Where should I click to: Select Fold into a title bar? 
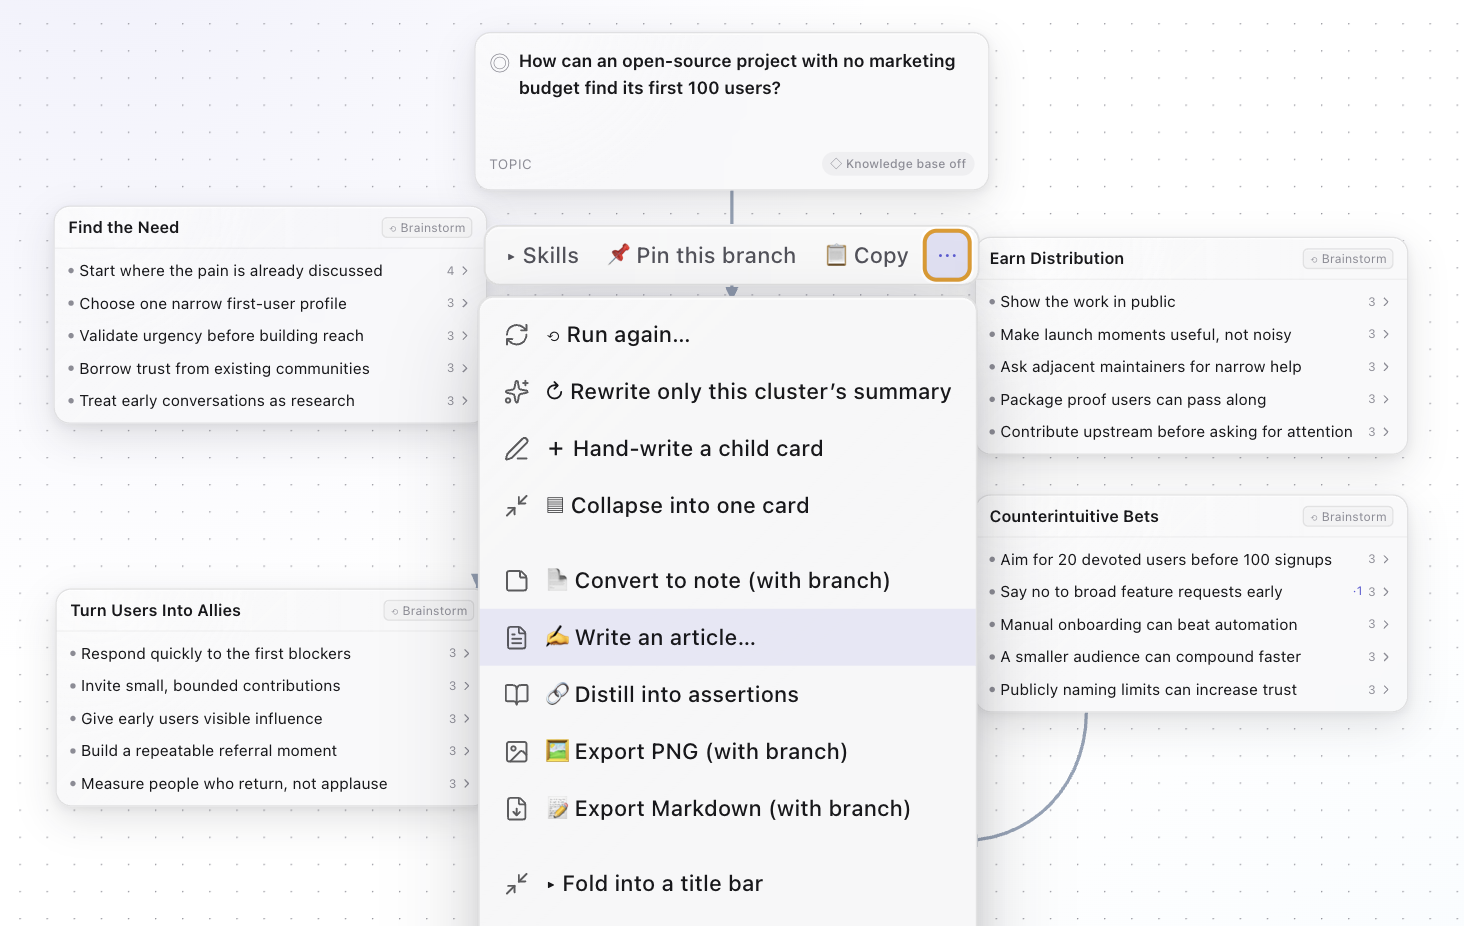pyautogui.click(x=727, y=884)
